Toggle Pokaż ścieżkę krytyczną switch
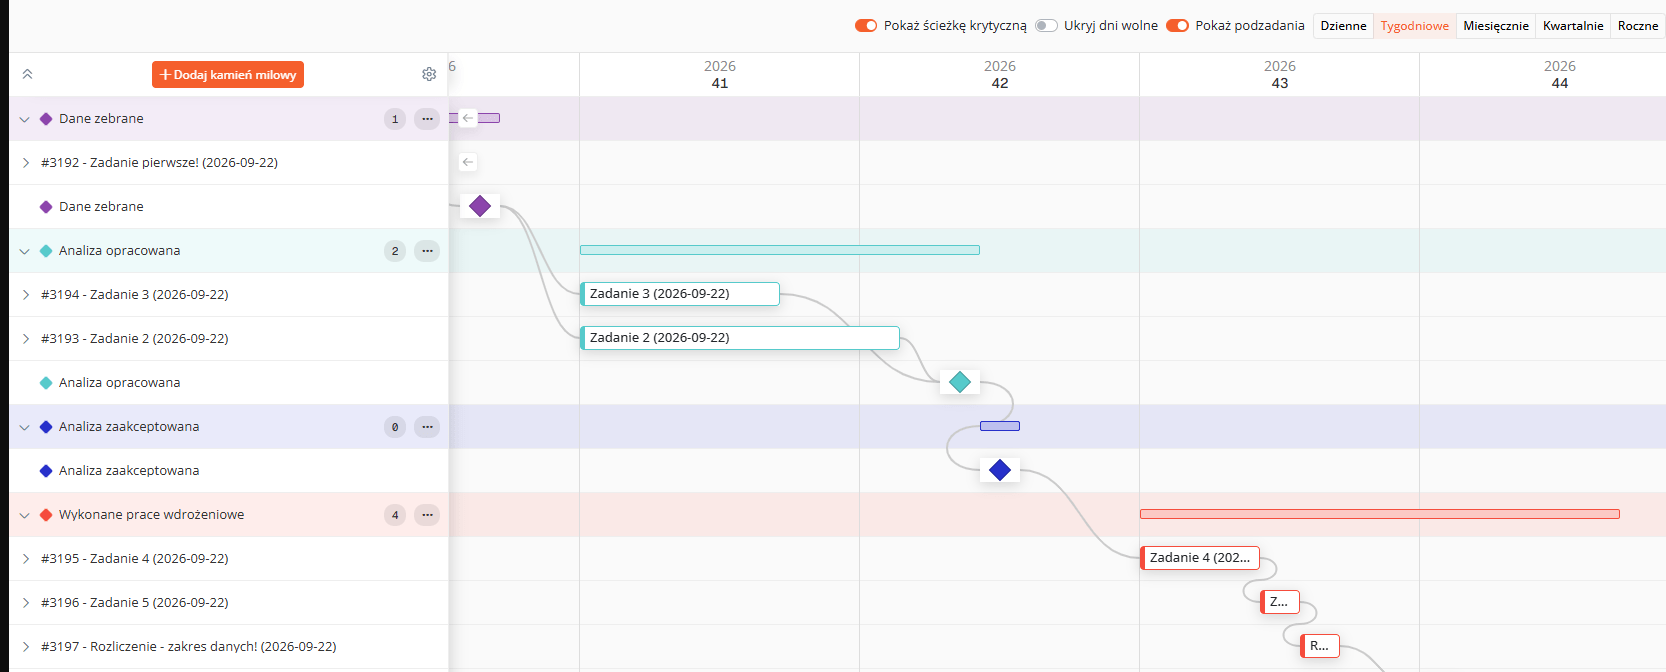This screenshot has width=1666, height=672. (866, 26)
